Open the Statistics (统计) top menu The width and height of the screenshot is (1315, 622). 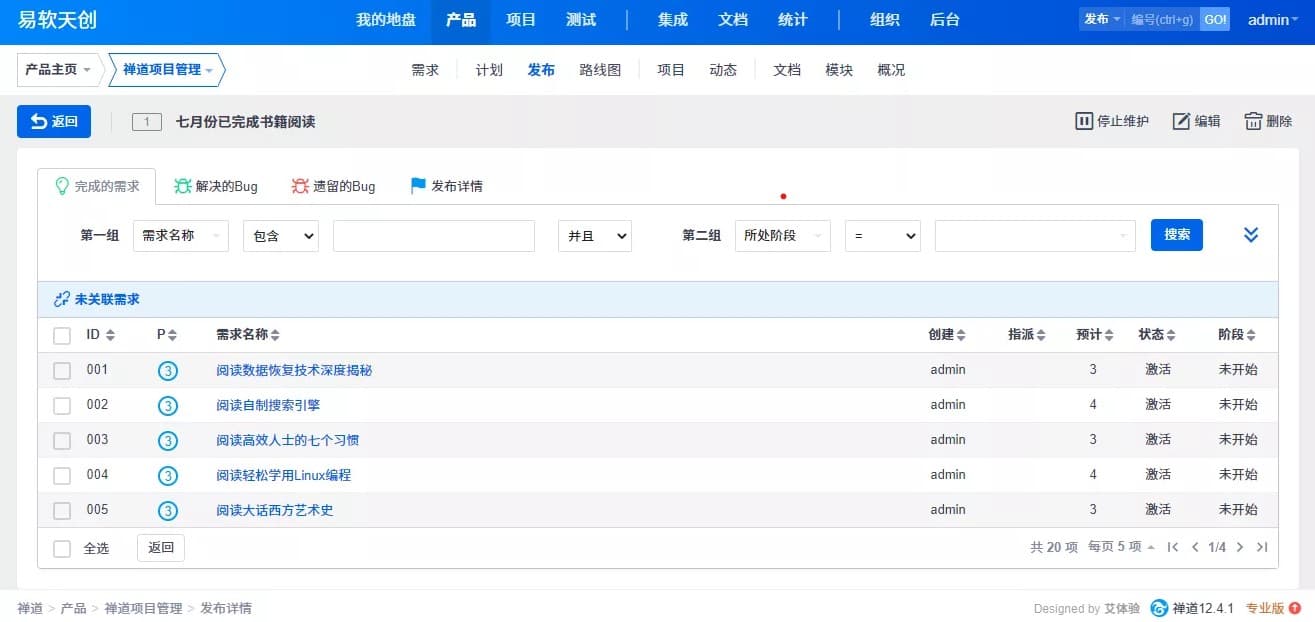[x=793, y=20]
